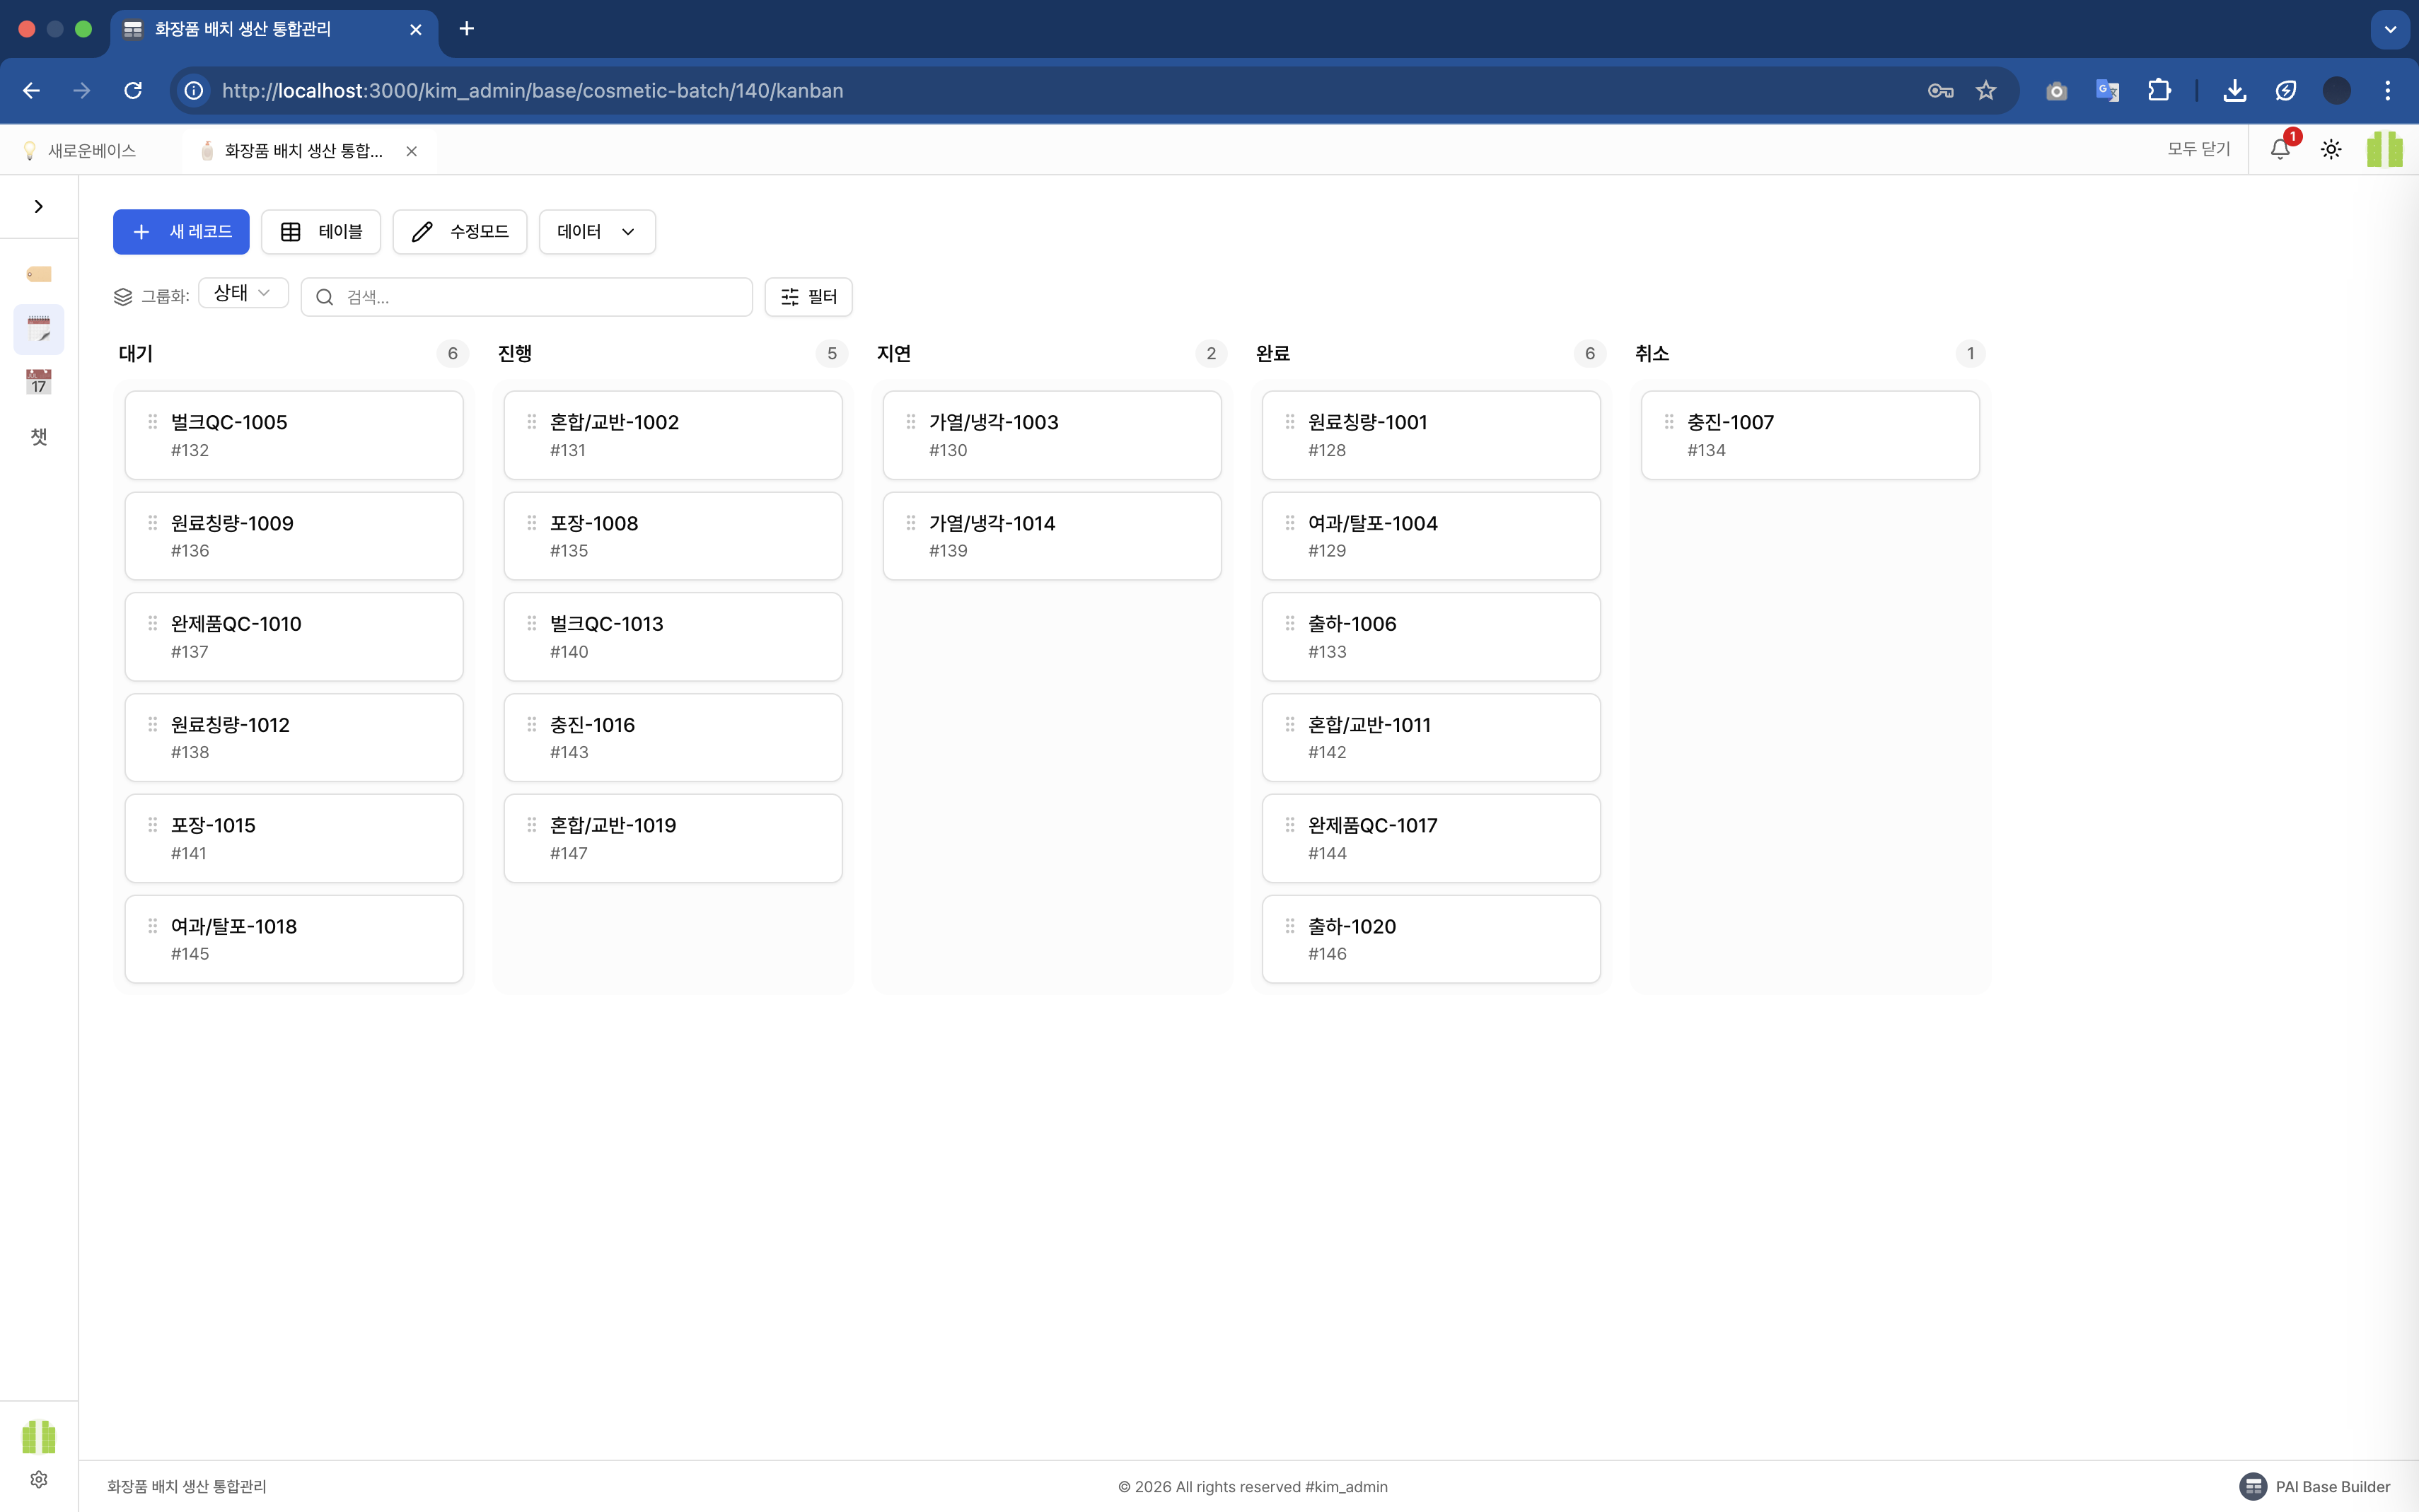The image size is (2419, 1512).
Task: Open the settings gear in sidebar
Action: tap(38, 1479)
